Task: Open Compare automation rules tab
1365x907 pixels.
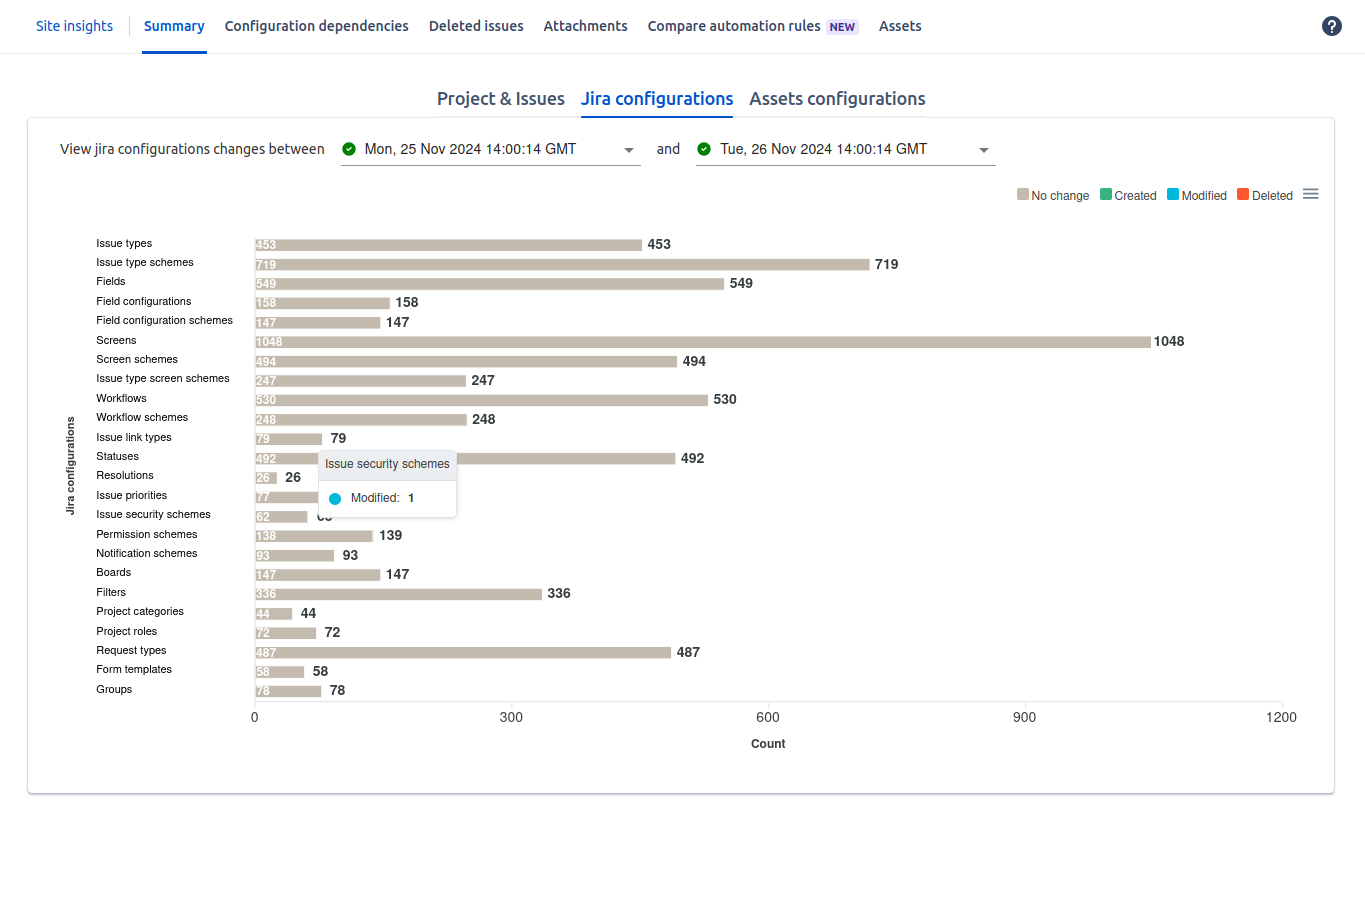Action: tap(752, 26)
